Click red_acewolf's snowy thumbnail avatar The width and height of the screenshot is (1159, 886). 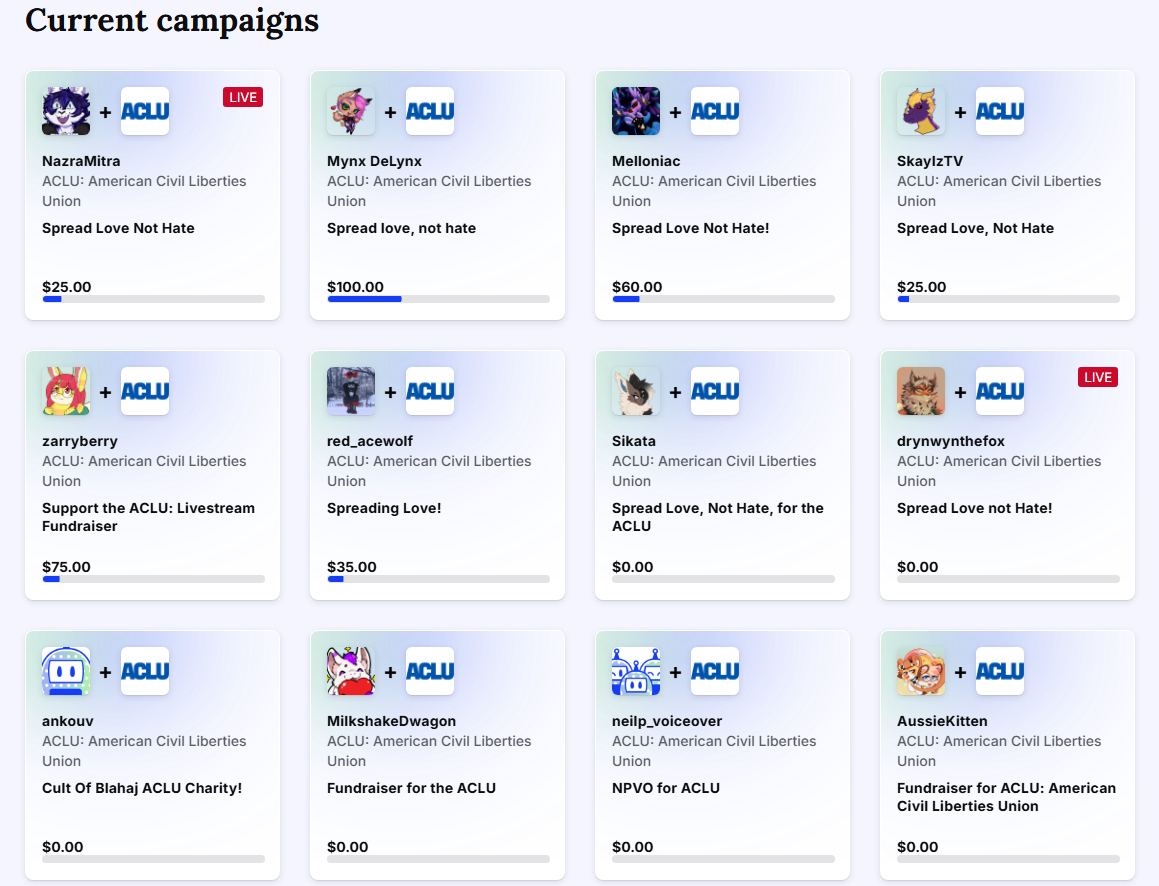[x=351, y=391]
